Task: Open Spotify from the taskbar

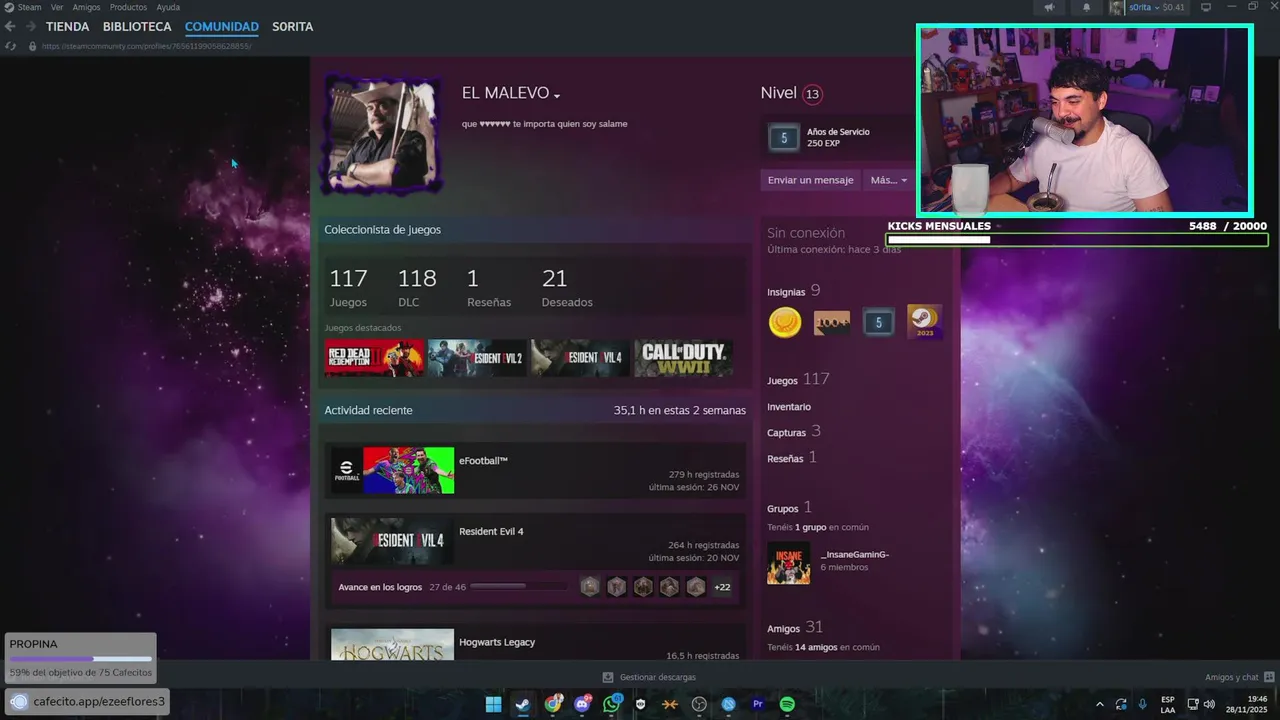Action: 787,704
